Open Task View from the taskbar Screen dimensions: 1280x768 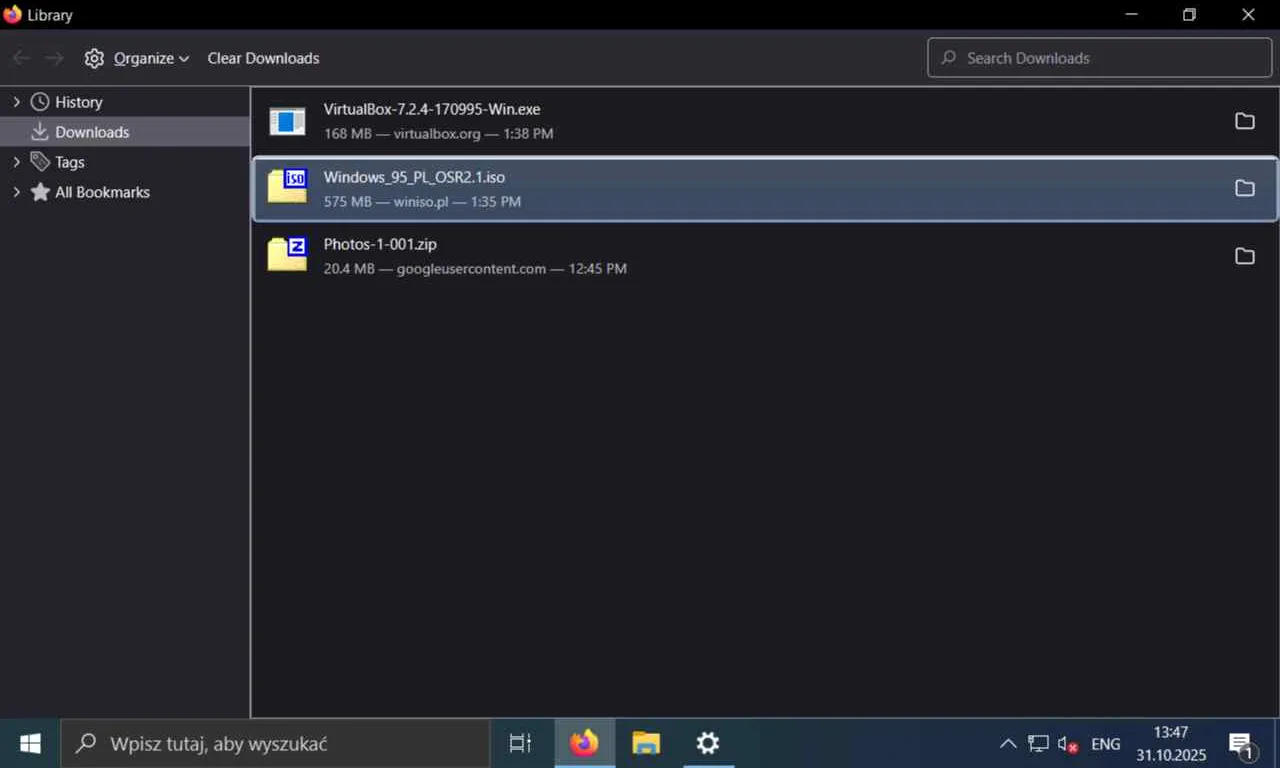[520, 743]
